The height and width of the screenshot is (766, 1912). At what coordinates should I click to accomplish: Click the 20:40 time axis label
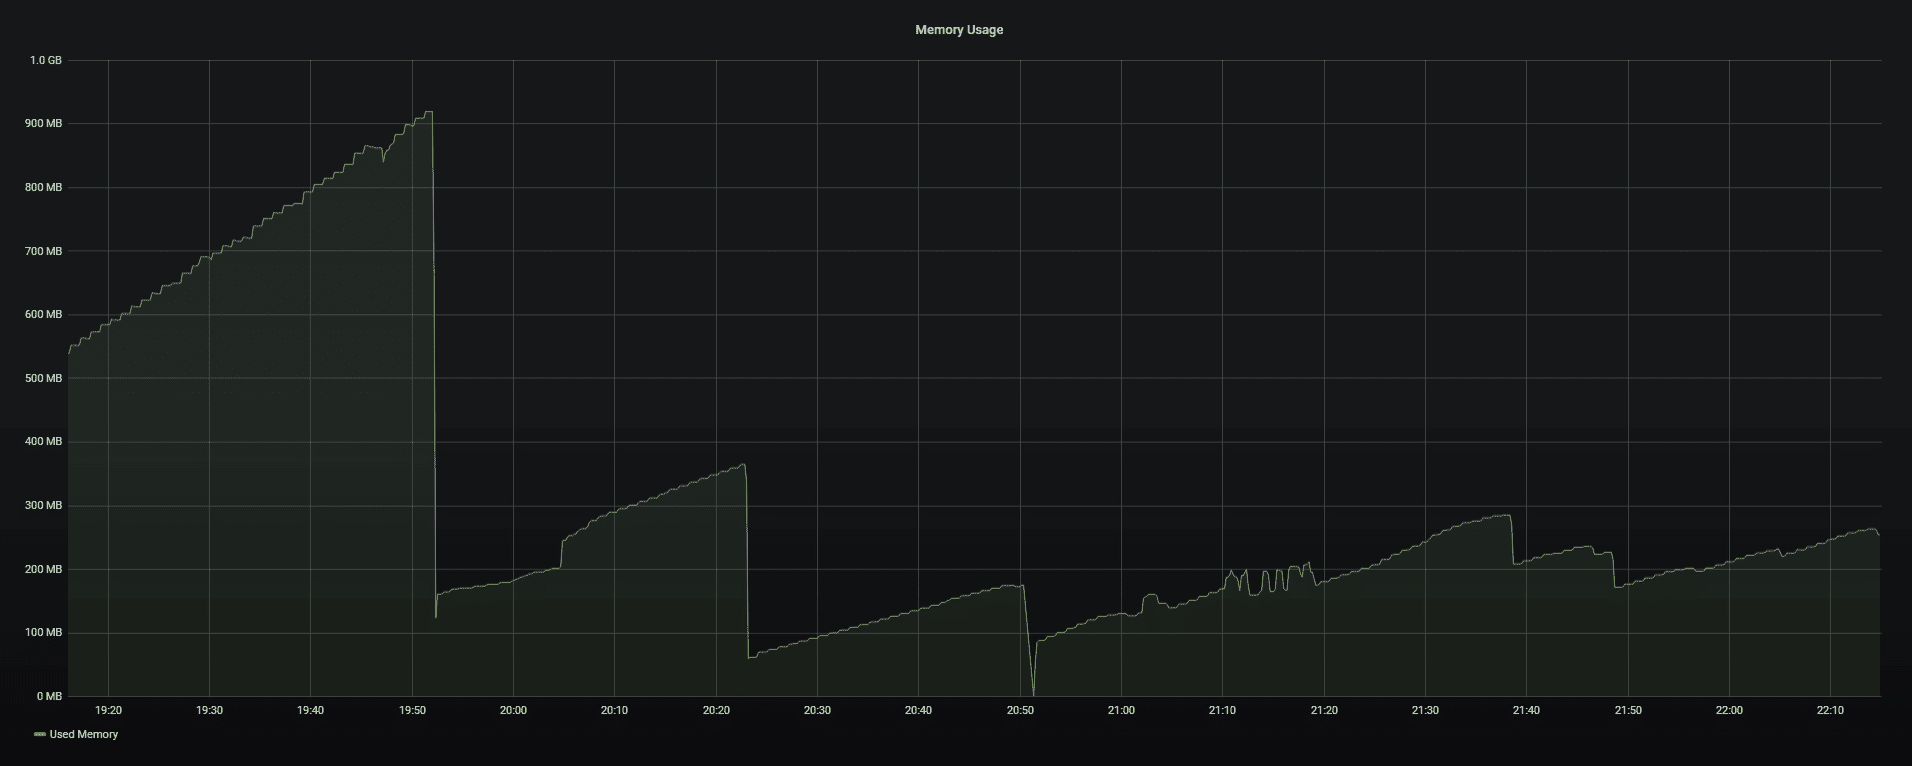pyautogui.click(x=918, y=711)
